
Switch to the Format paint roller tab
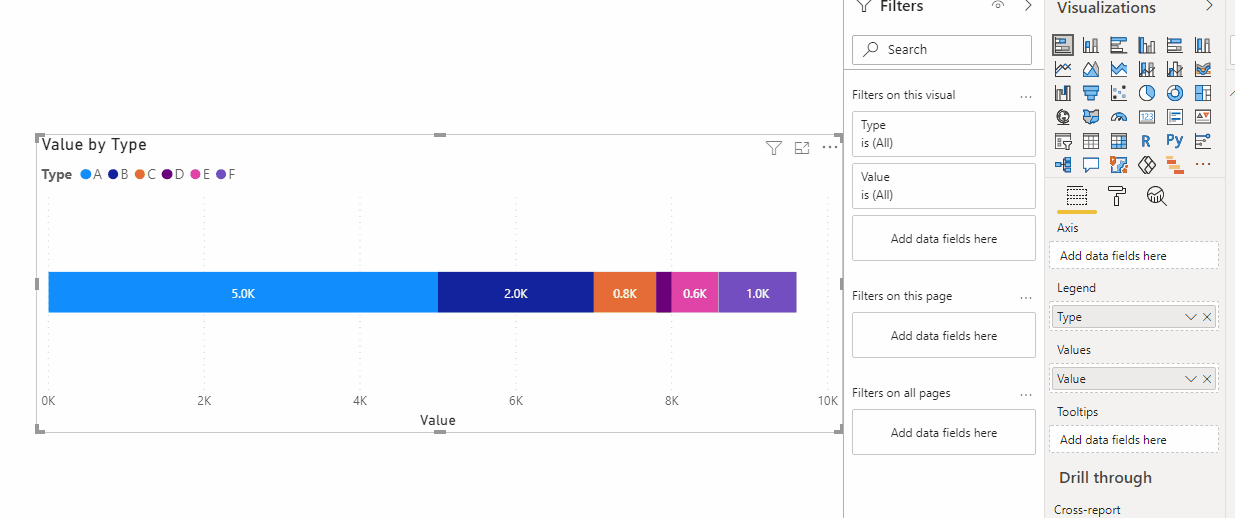coord(1117,196)
